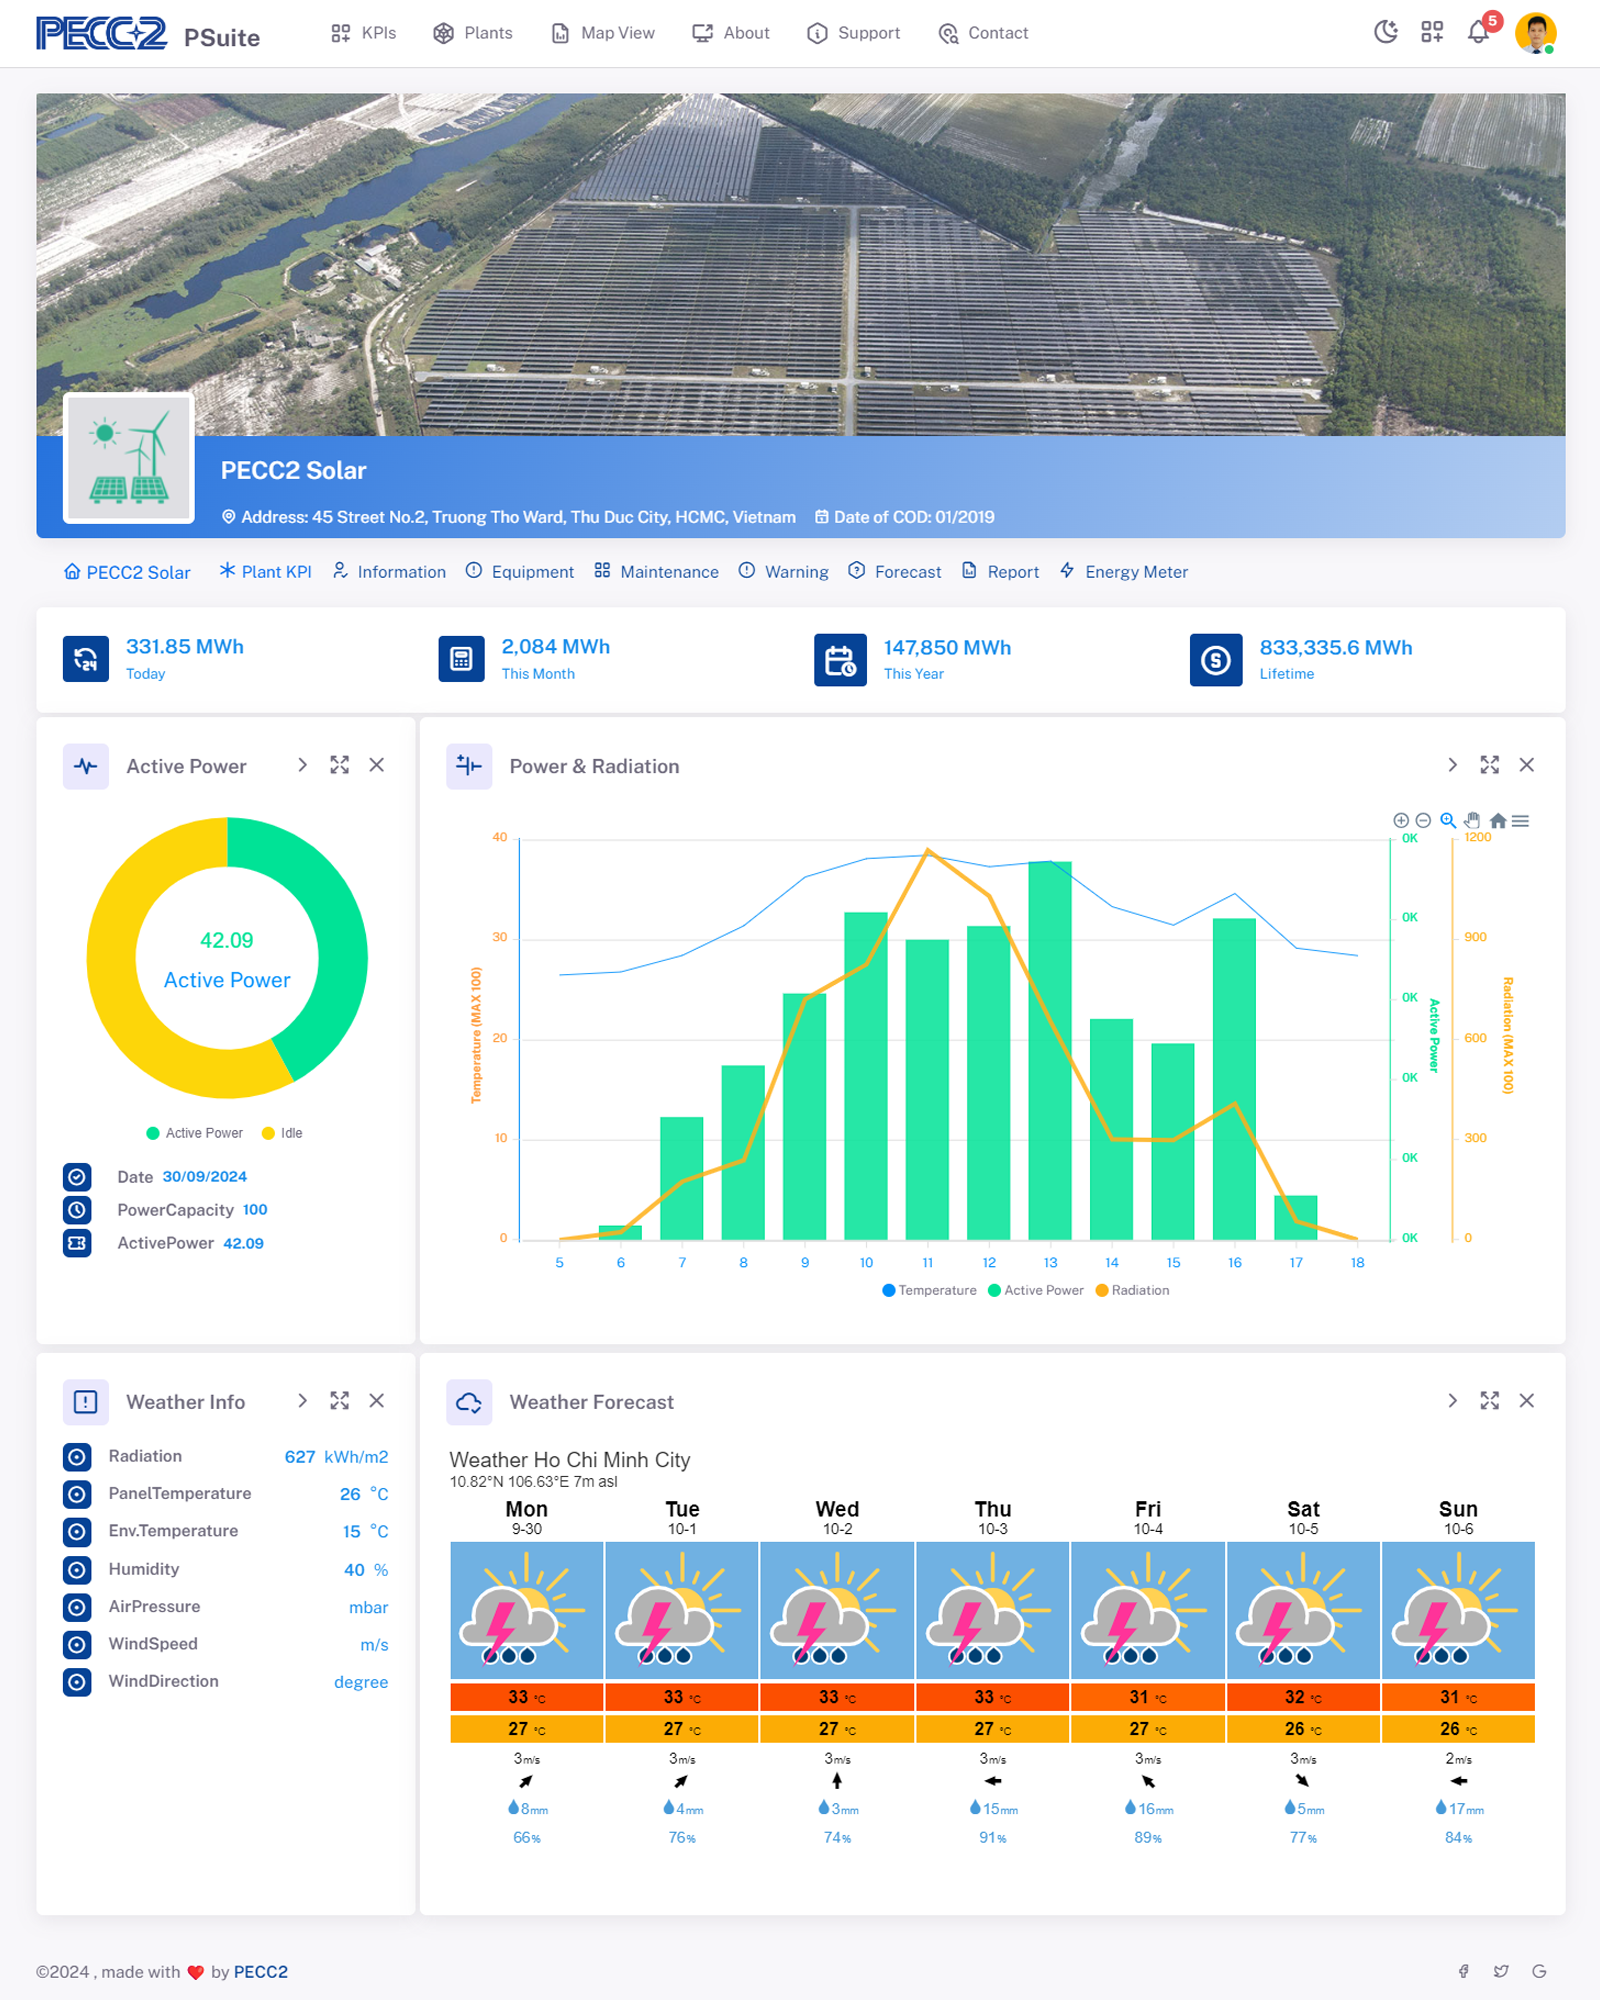This screenshot has height=2000, width=1600.
Task: Open the chart hamburger export menu
Action: [1520, 821]
